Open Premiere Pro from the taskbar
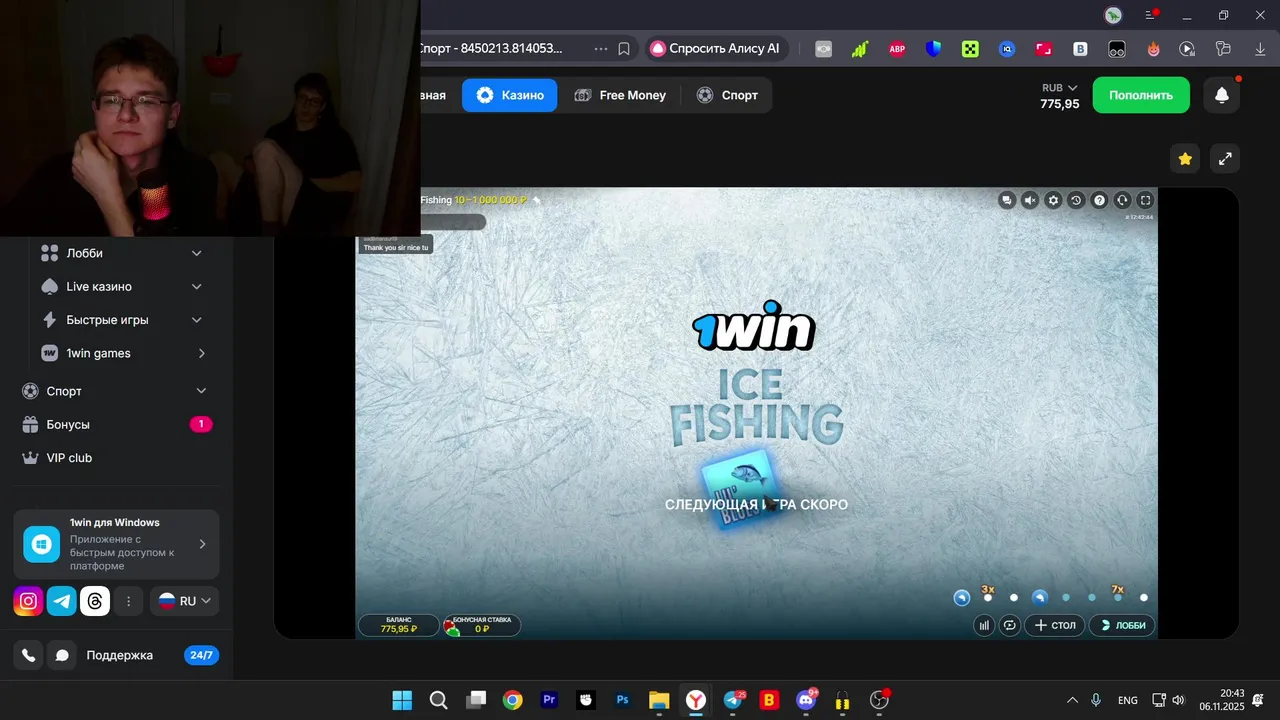 [x=549, y=700]
